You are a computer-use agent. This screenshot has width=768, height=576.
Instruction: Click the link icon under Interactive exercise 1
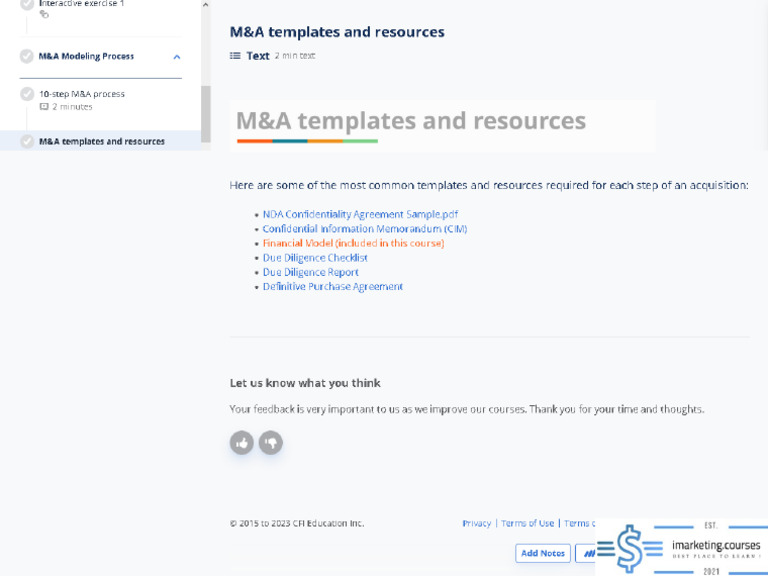click(44, 14)
